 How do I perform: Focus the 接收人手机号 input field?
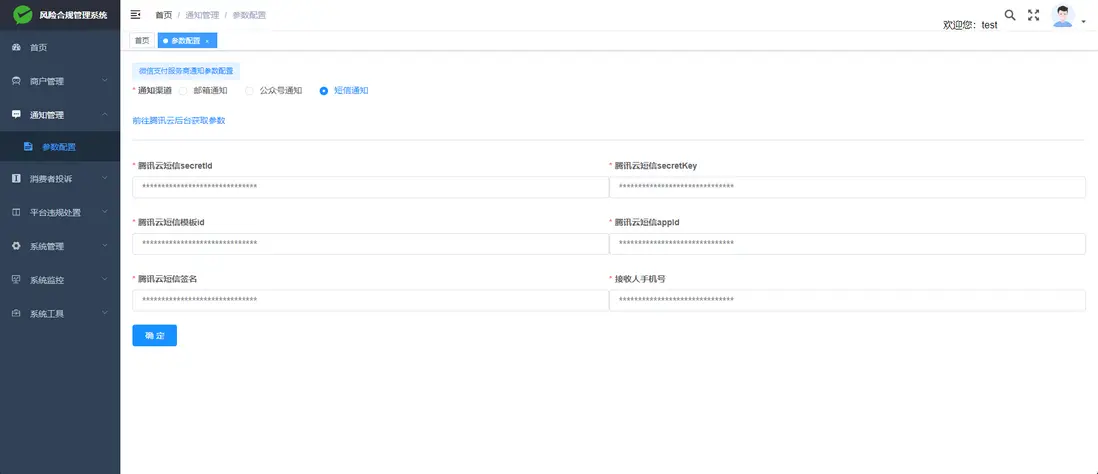click(x=847, y=300)
